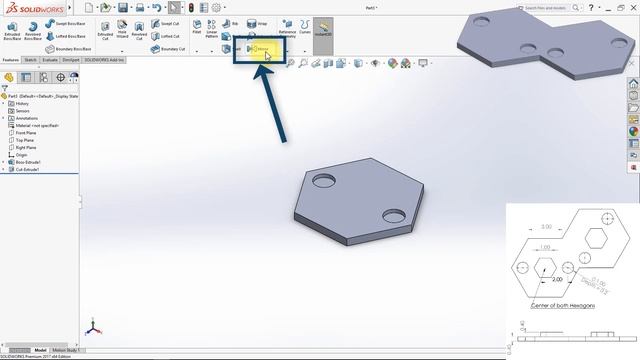The height and width of the screenshot is (360, 640).
Task: Open the Curves dropdown arrow
Action: [304, 51]
